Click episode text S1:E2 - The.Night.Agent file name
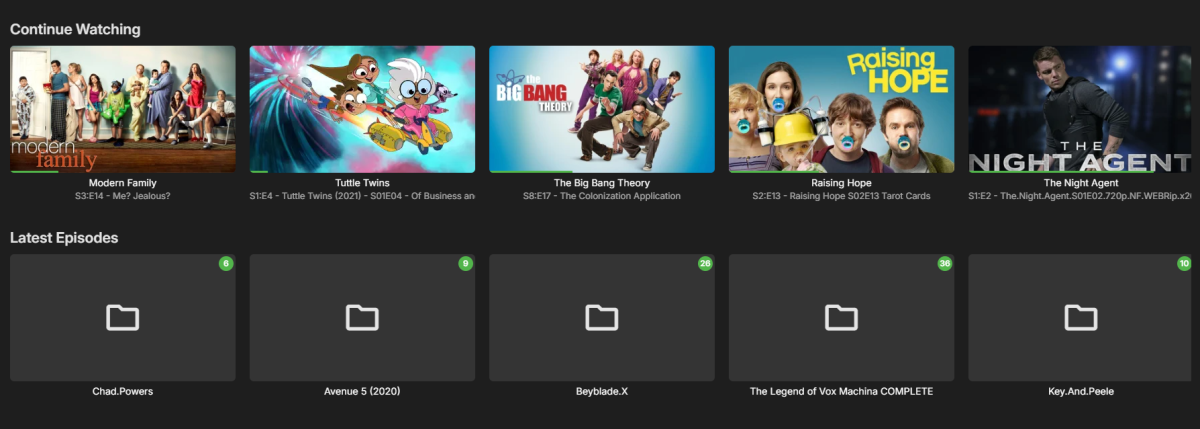This screenshot has height=429, width=1200. (1081, 196)
